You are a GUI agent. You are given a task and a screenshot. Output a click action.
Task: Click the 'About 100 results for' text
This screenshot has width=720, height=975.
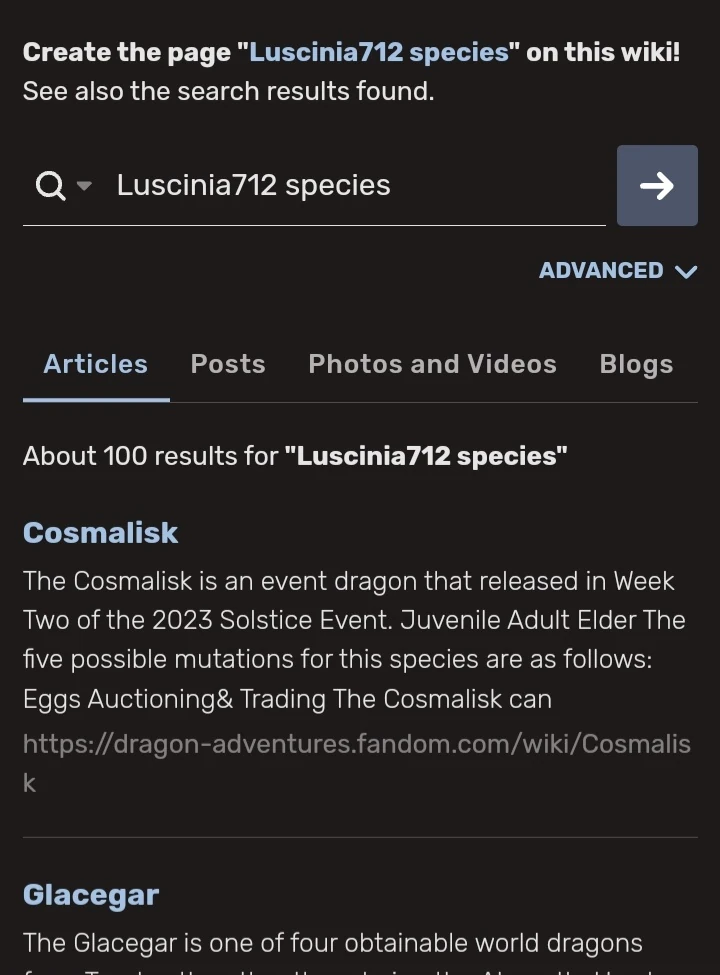pyautogui.click(x=150, y=456)
